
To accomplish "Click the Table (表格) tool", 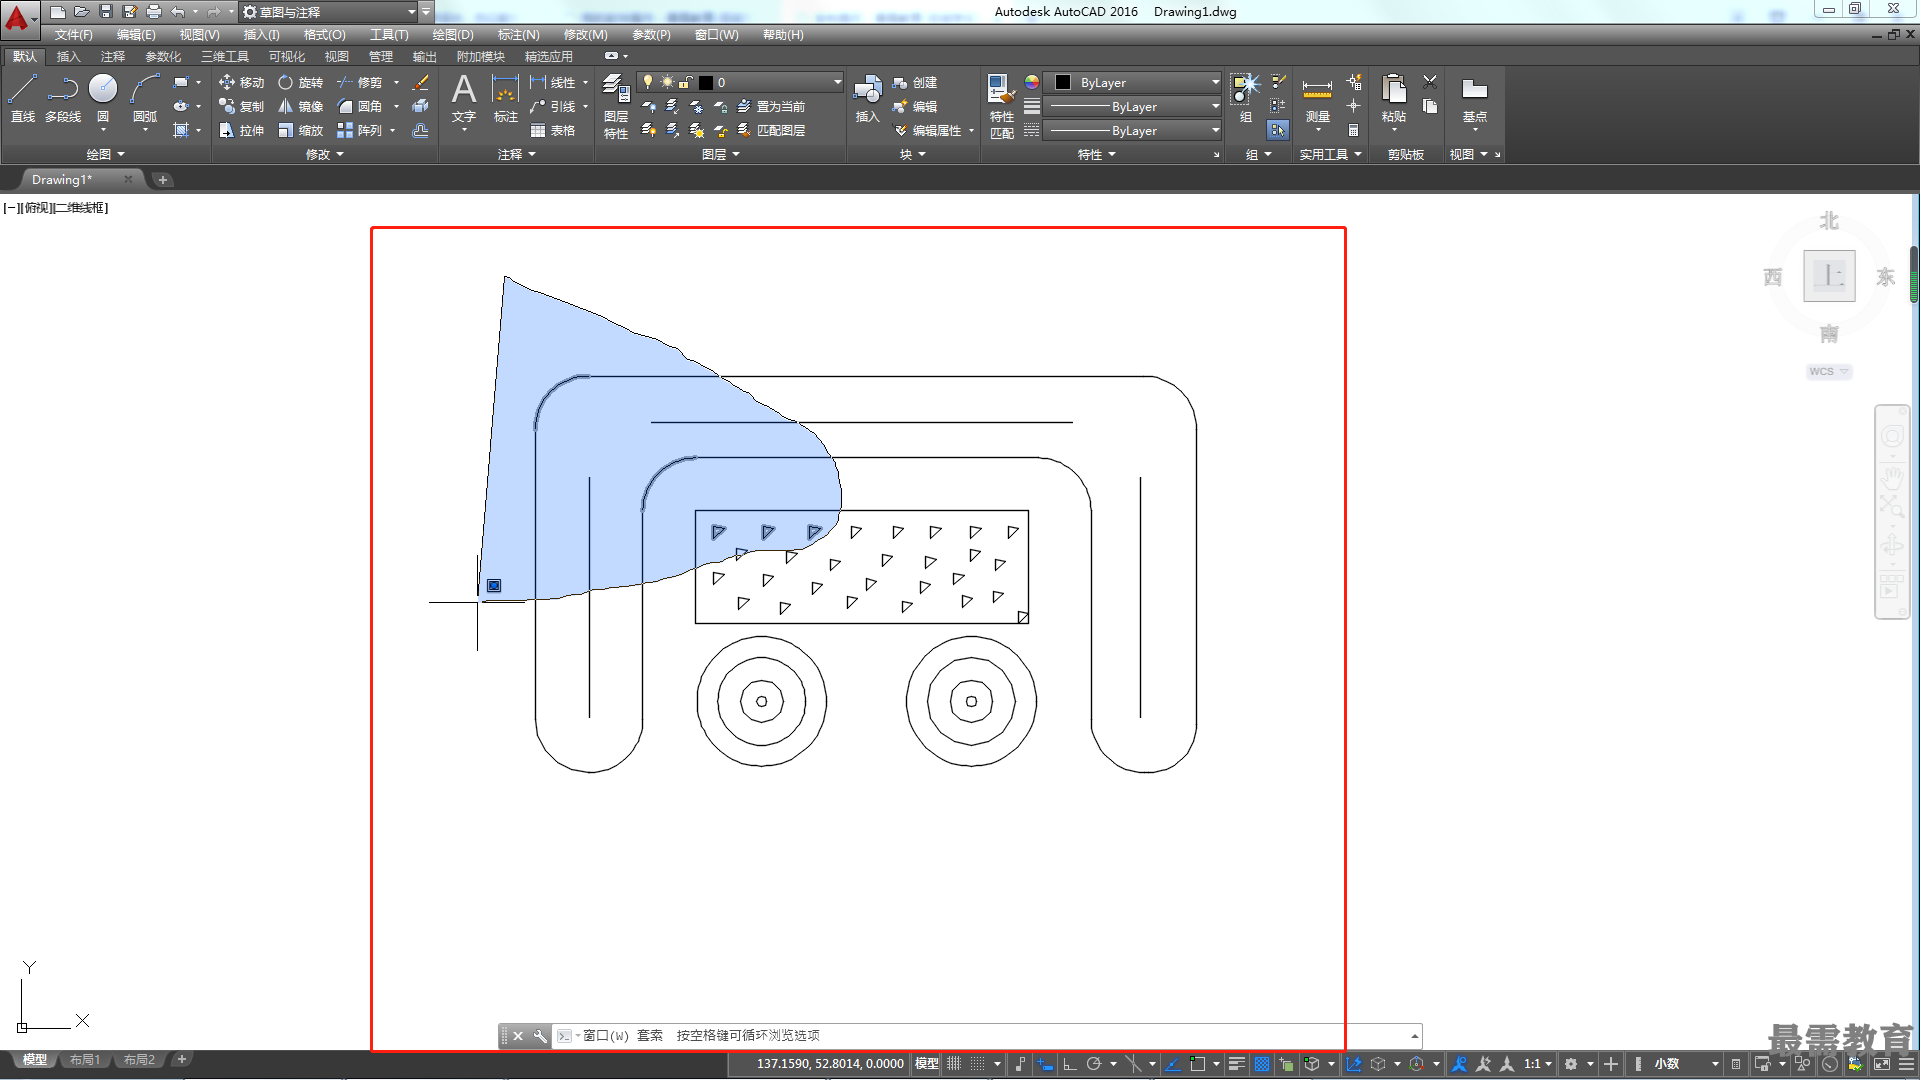I will pyautogui.click(x=553, y=130).
